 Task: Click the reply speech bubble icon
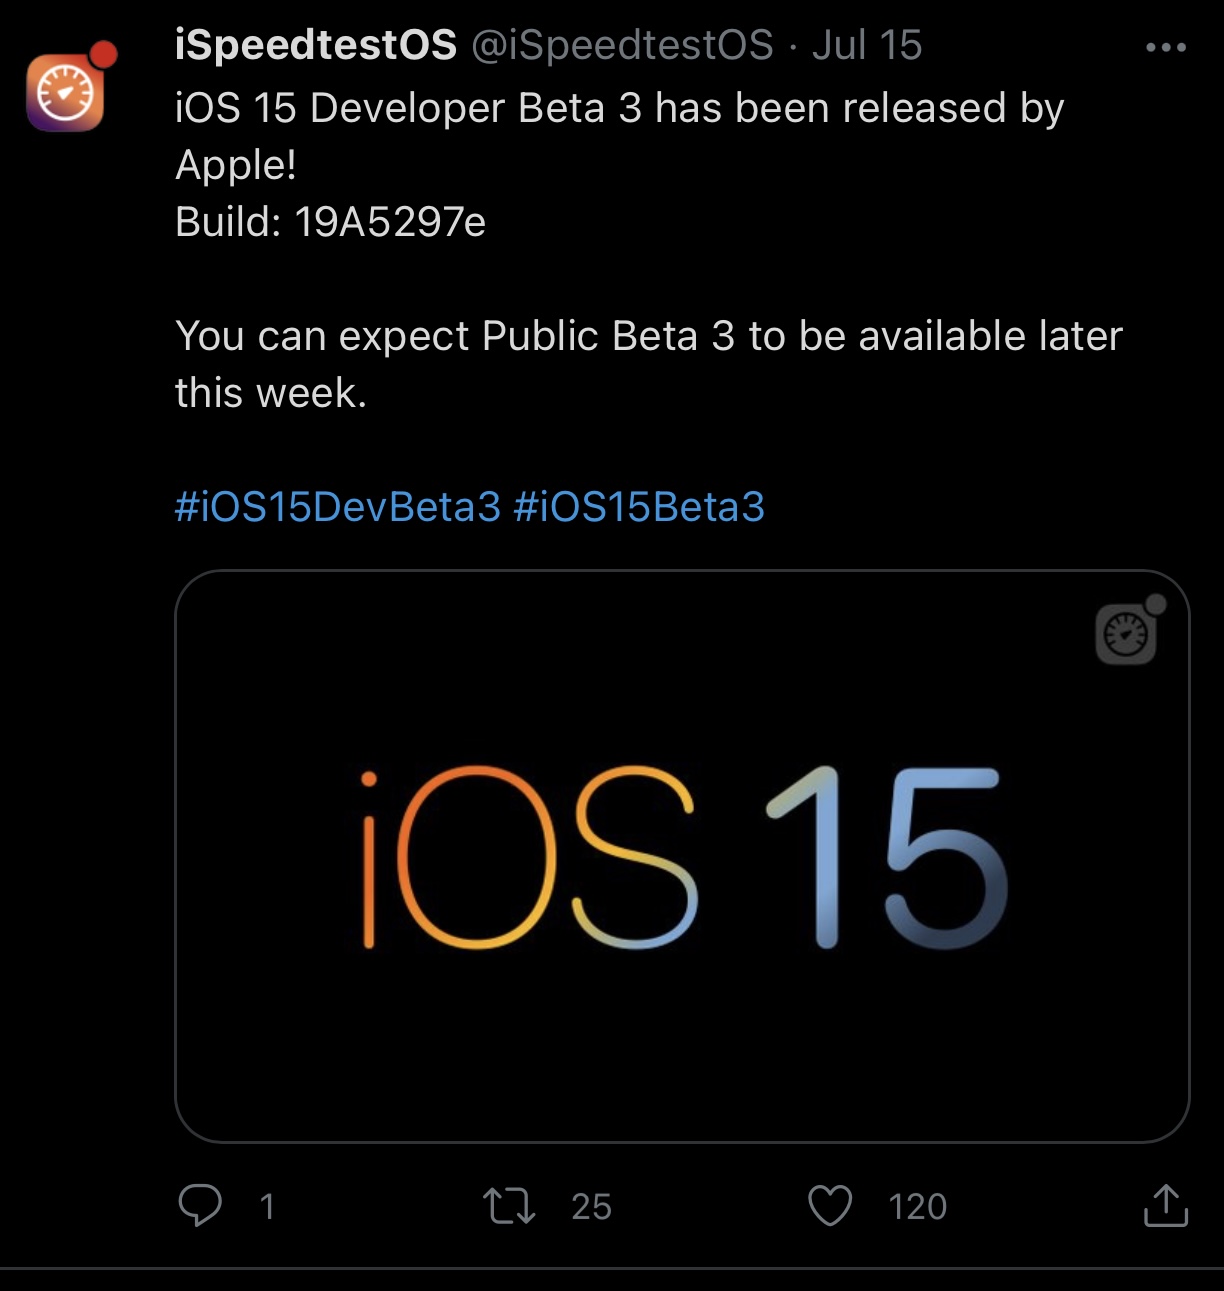pos(200,1205)
